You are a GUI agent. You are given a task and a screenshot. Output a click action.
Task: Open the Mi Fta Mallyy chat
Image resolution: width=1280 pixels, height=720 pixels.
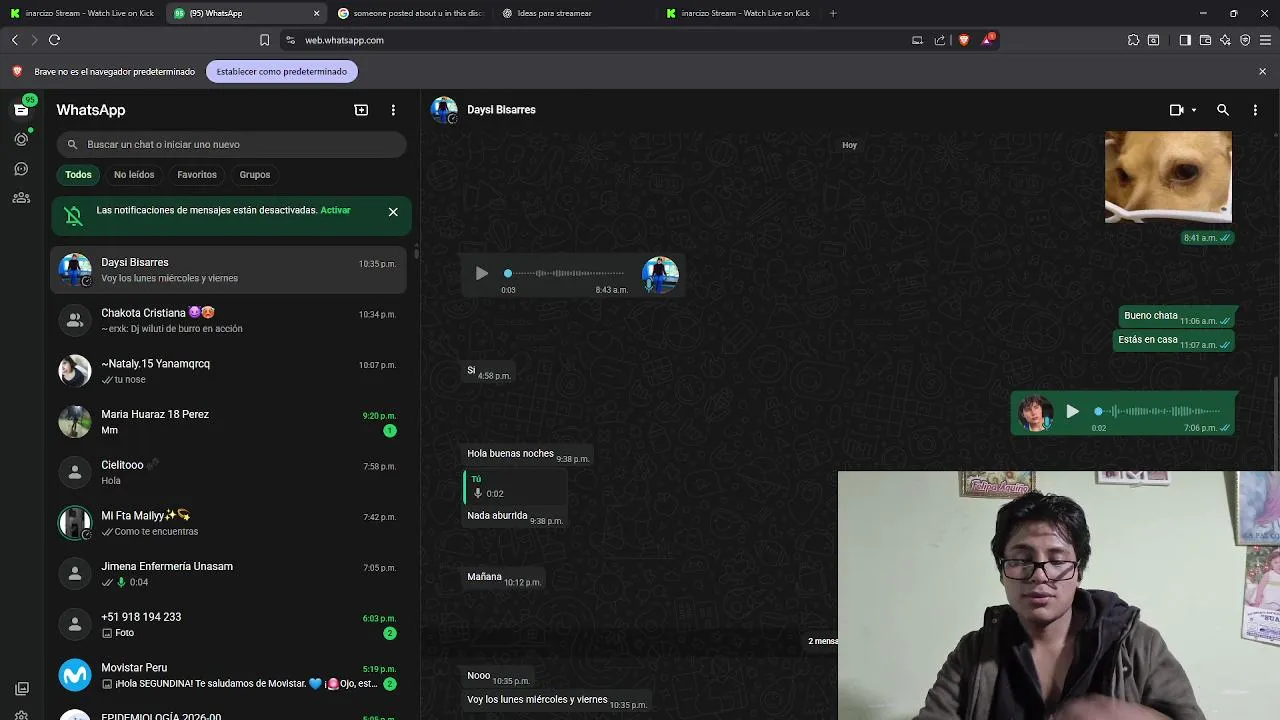[229, 523]
